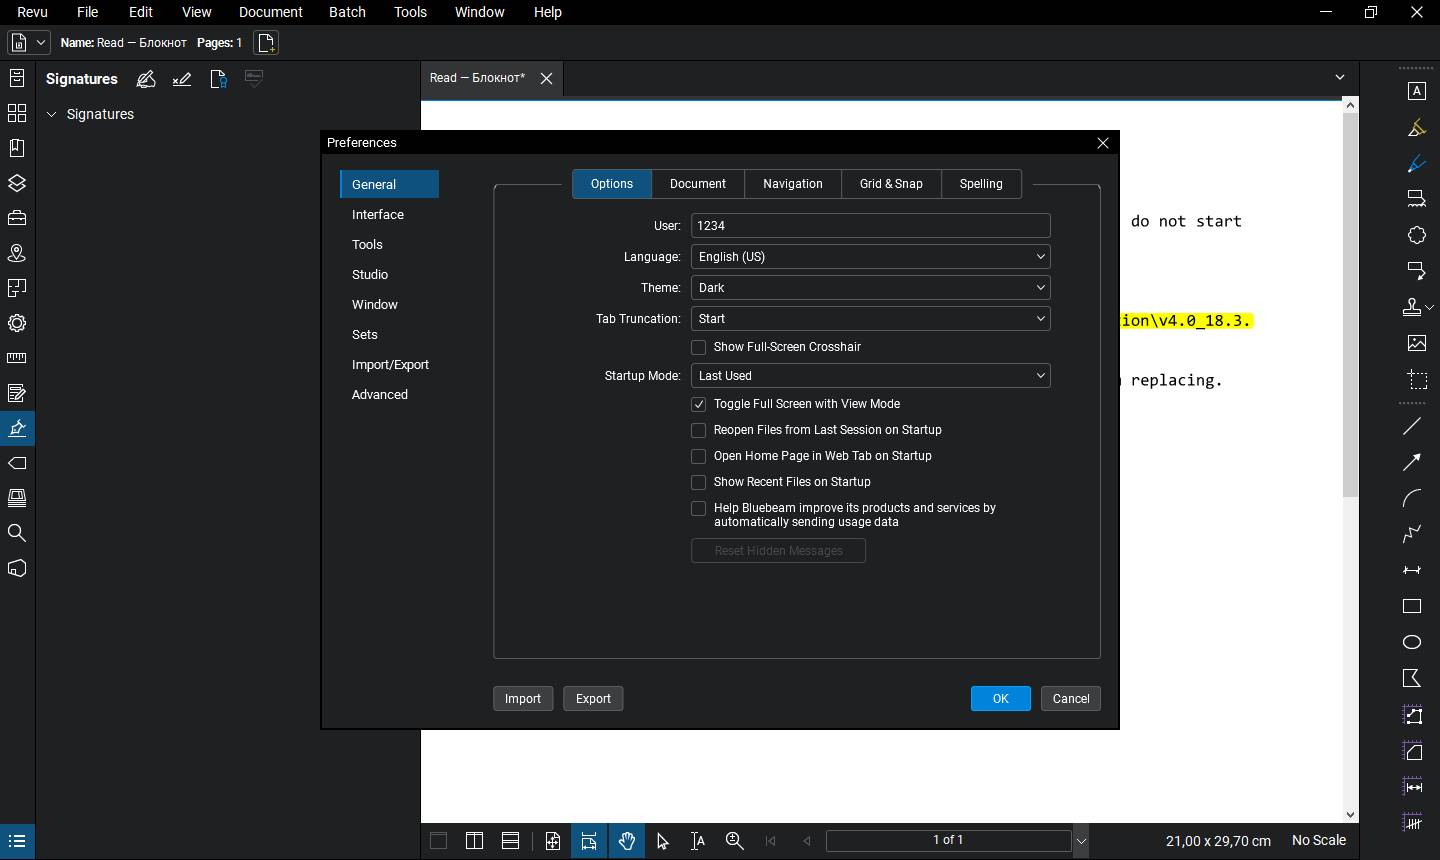
Task: Switch to the Grid & Snap tab
Action: tap(891, 184)
